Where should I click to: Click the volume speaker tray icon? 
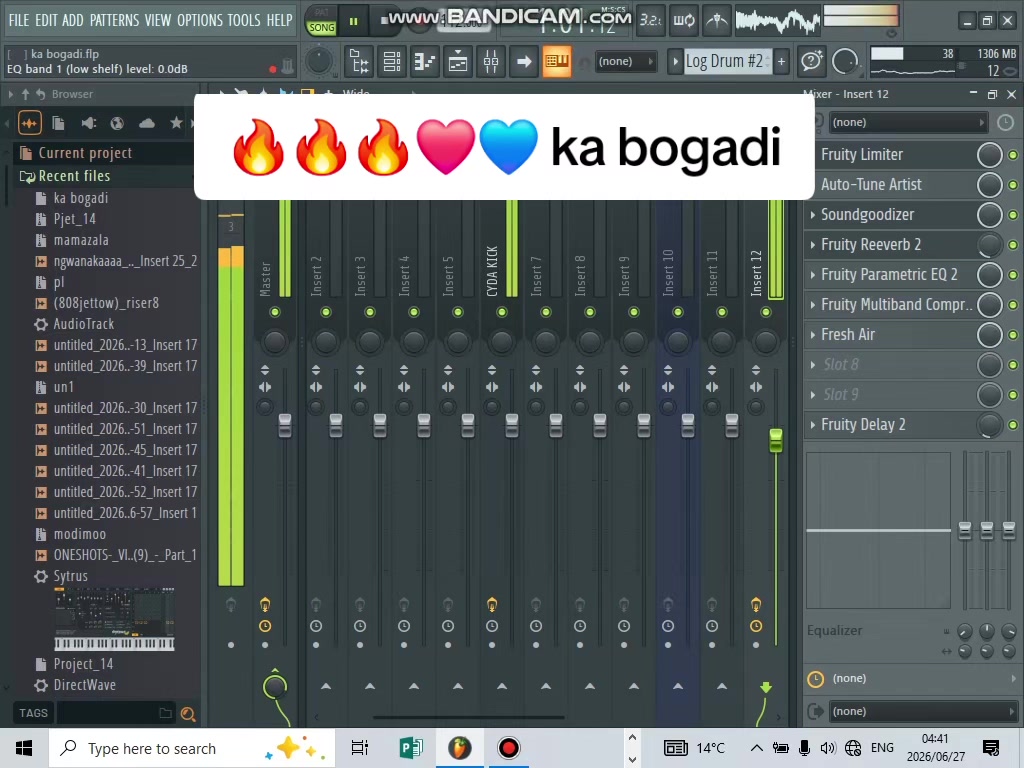827,748
